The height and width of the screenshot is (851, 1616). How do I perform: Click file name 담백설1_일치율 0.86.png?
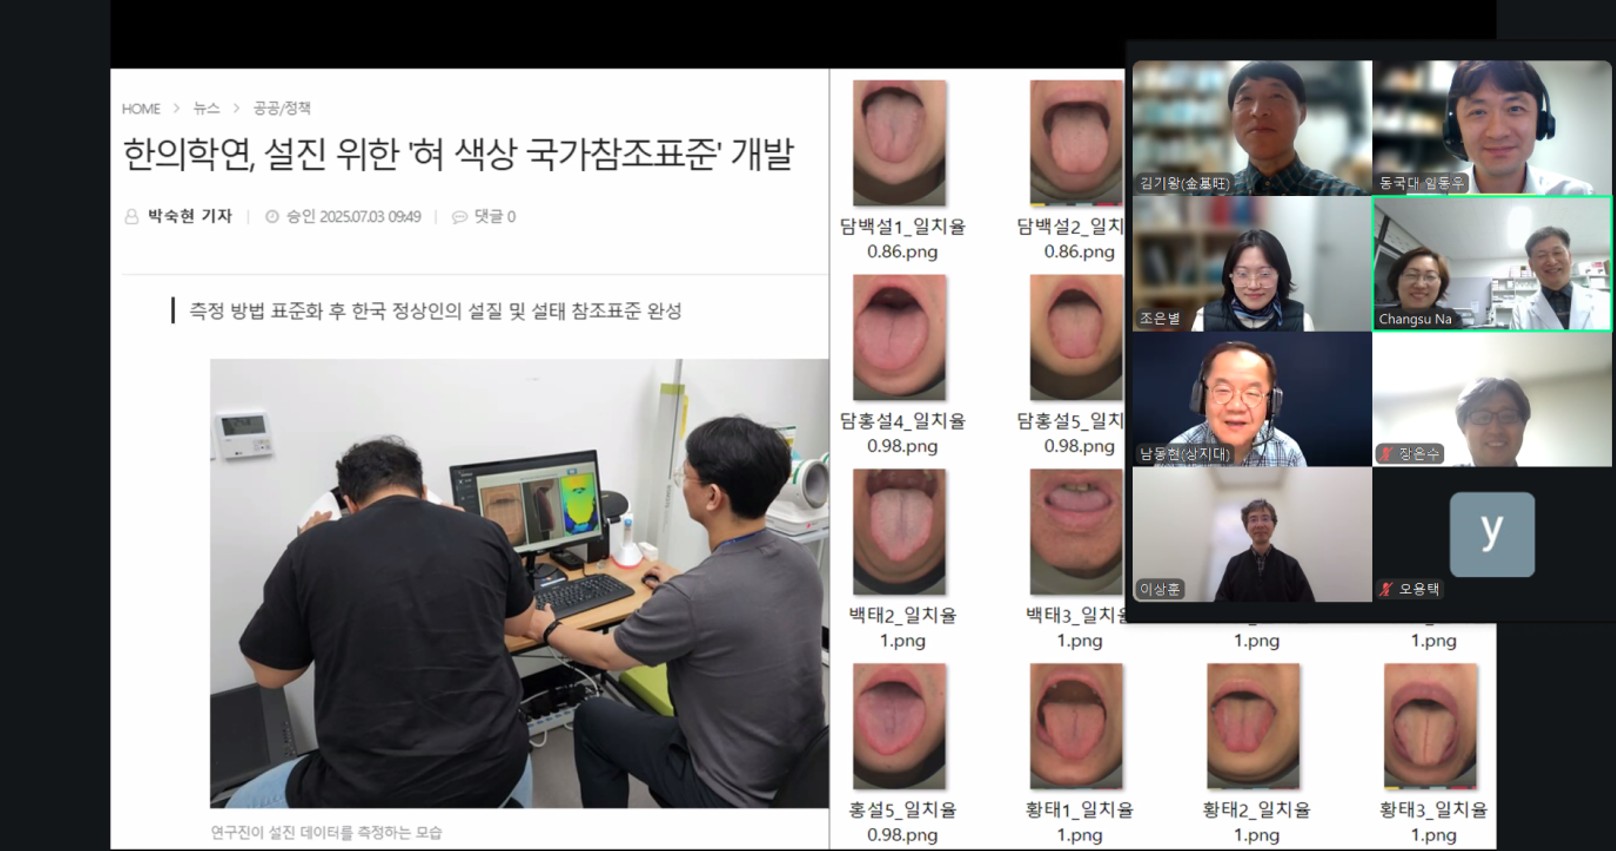click(903, 239)
